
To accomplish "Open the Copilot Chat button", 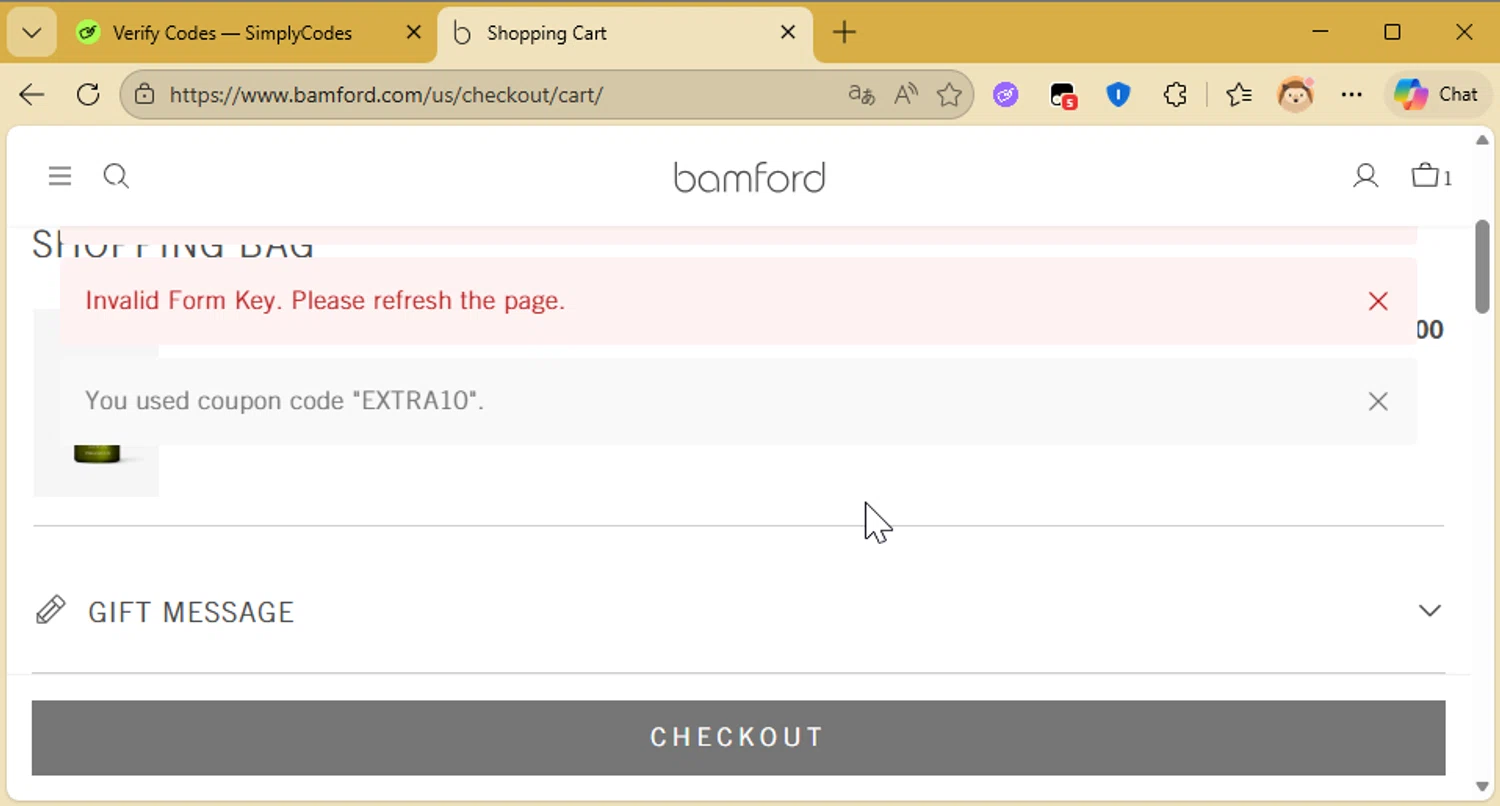I will coord(1437,95).
